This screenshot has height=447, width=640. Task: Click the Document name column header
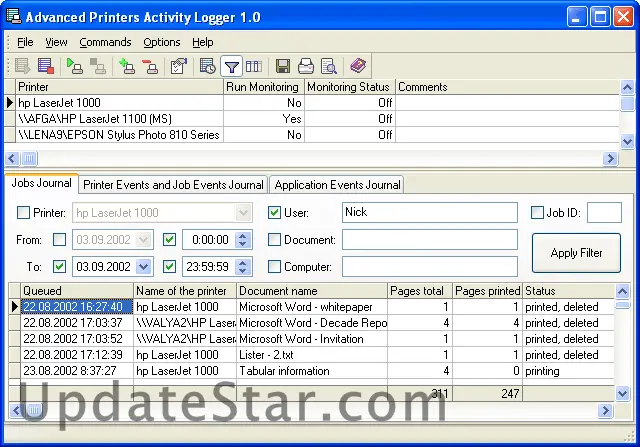[x=311, y=291]
